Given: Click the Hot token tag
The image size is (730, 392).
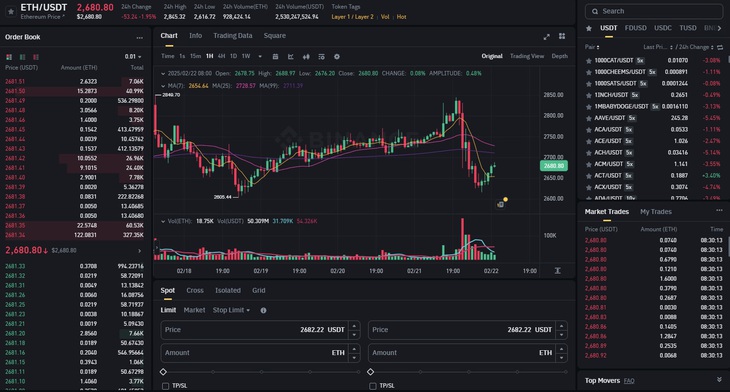Looking at the screenshot, I should (x=401, y=17).
